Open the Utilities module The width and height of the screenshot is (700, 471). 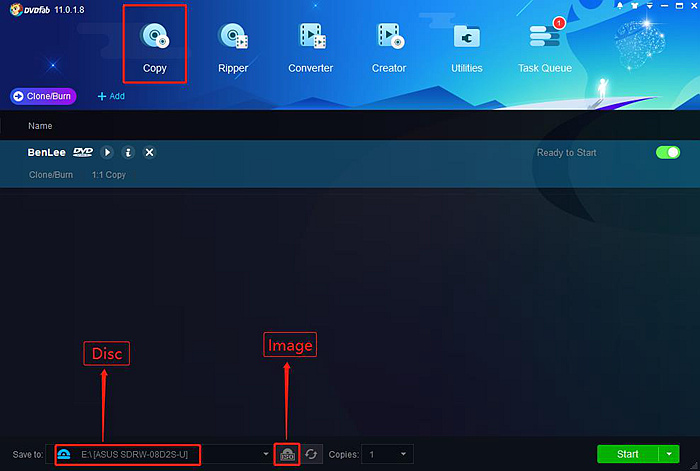click(467, 48)
